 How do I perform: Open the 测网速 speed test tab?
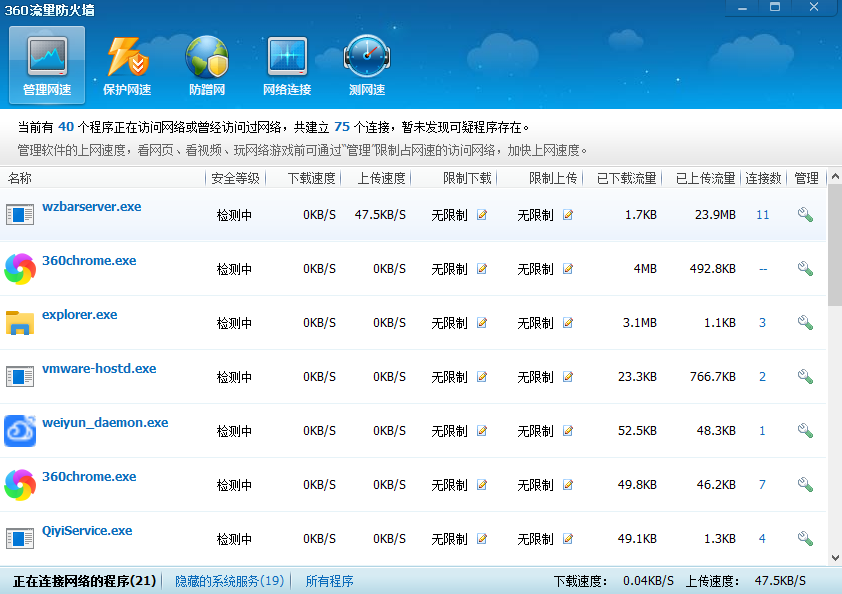point(367,65)
